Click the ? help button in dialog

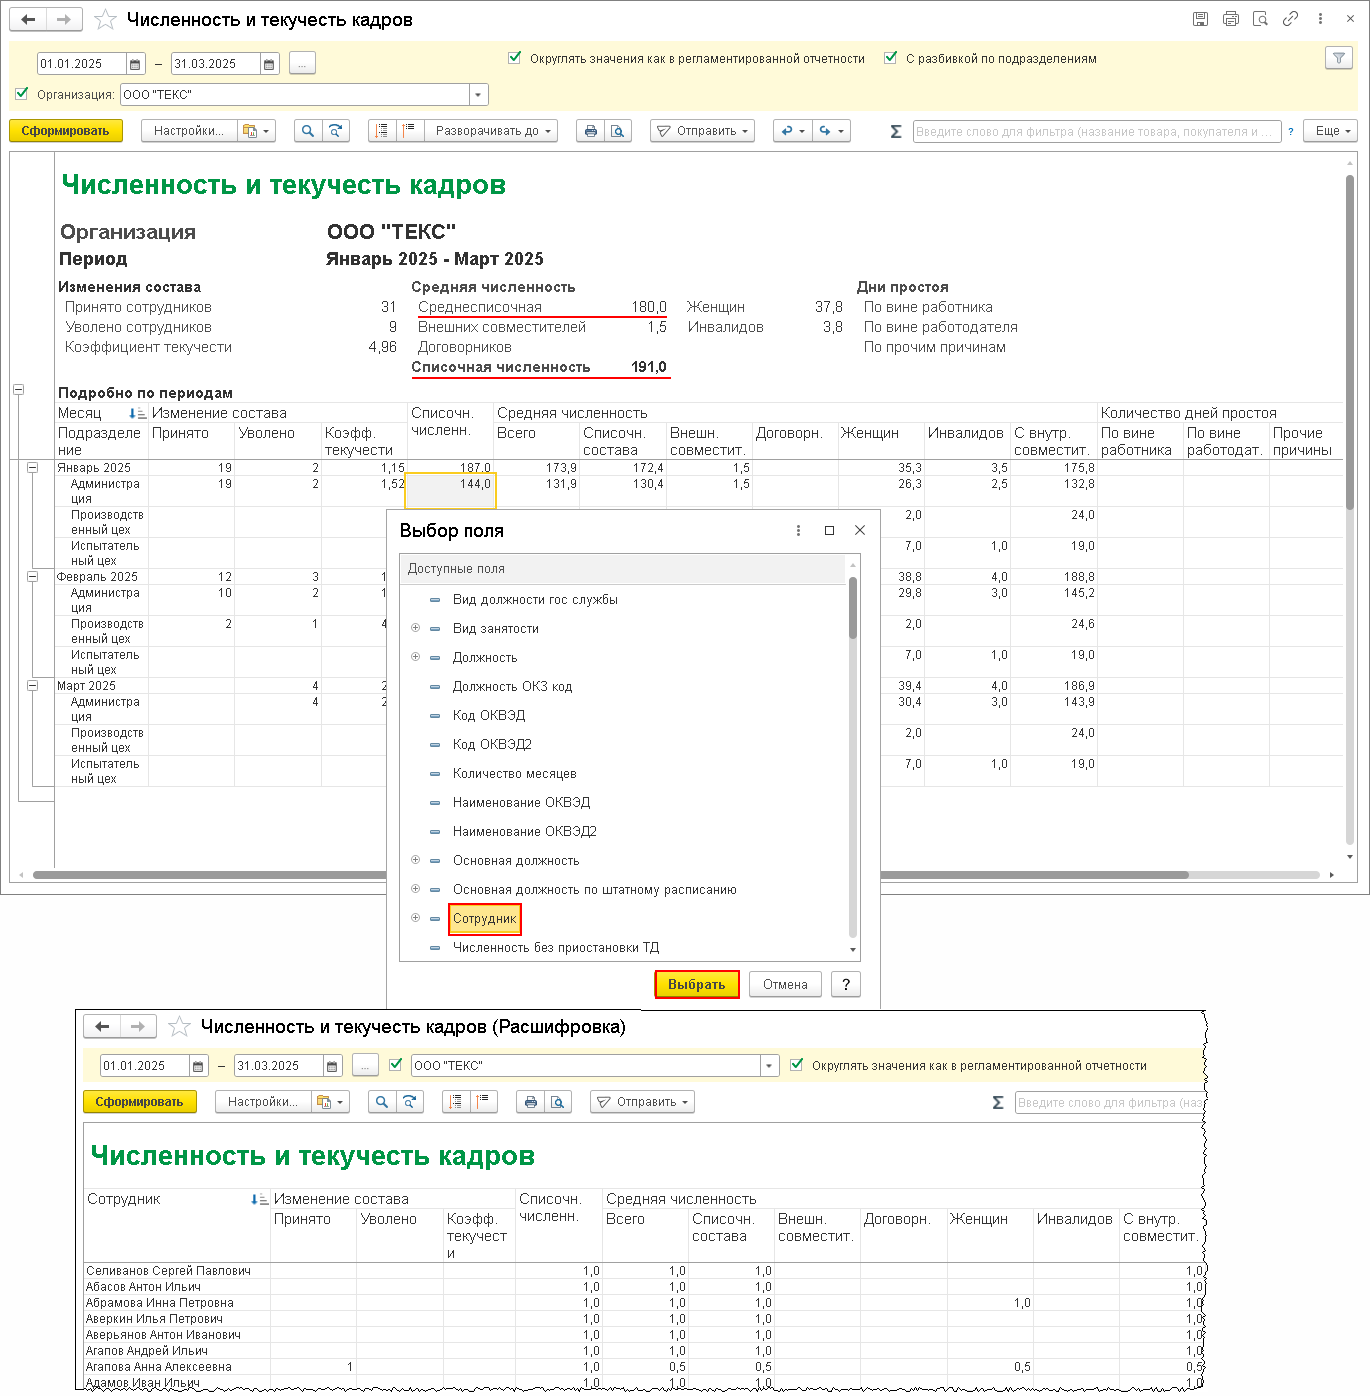pyautogui.click(x=846, y=985)
